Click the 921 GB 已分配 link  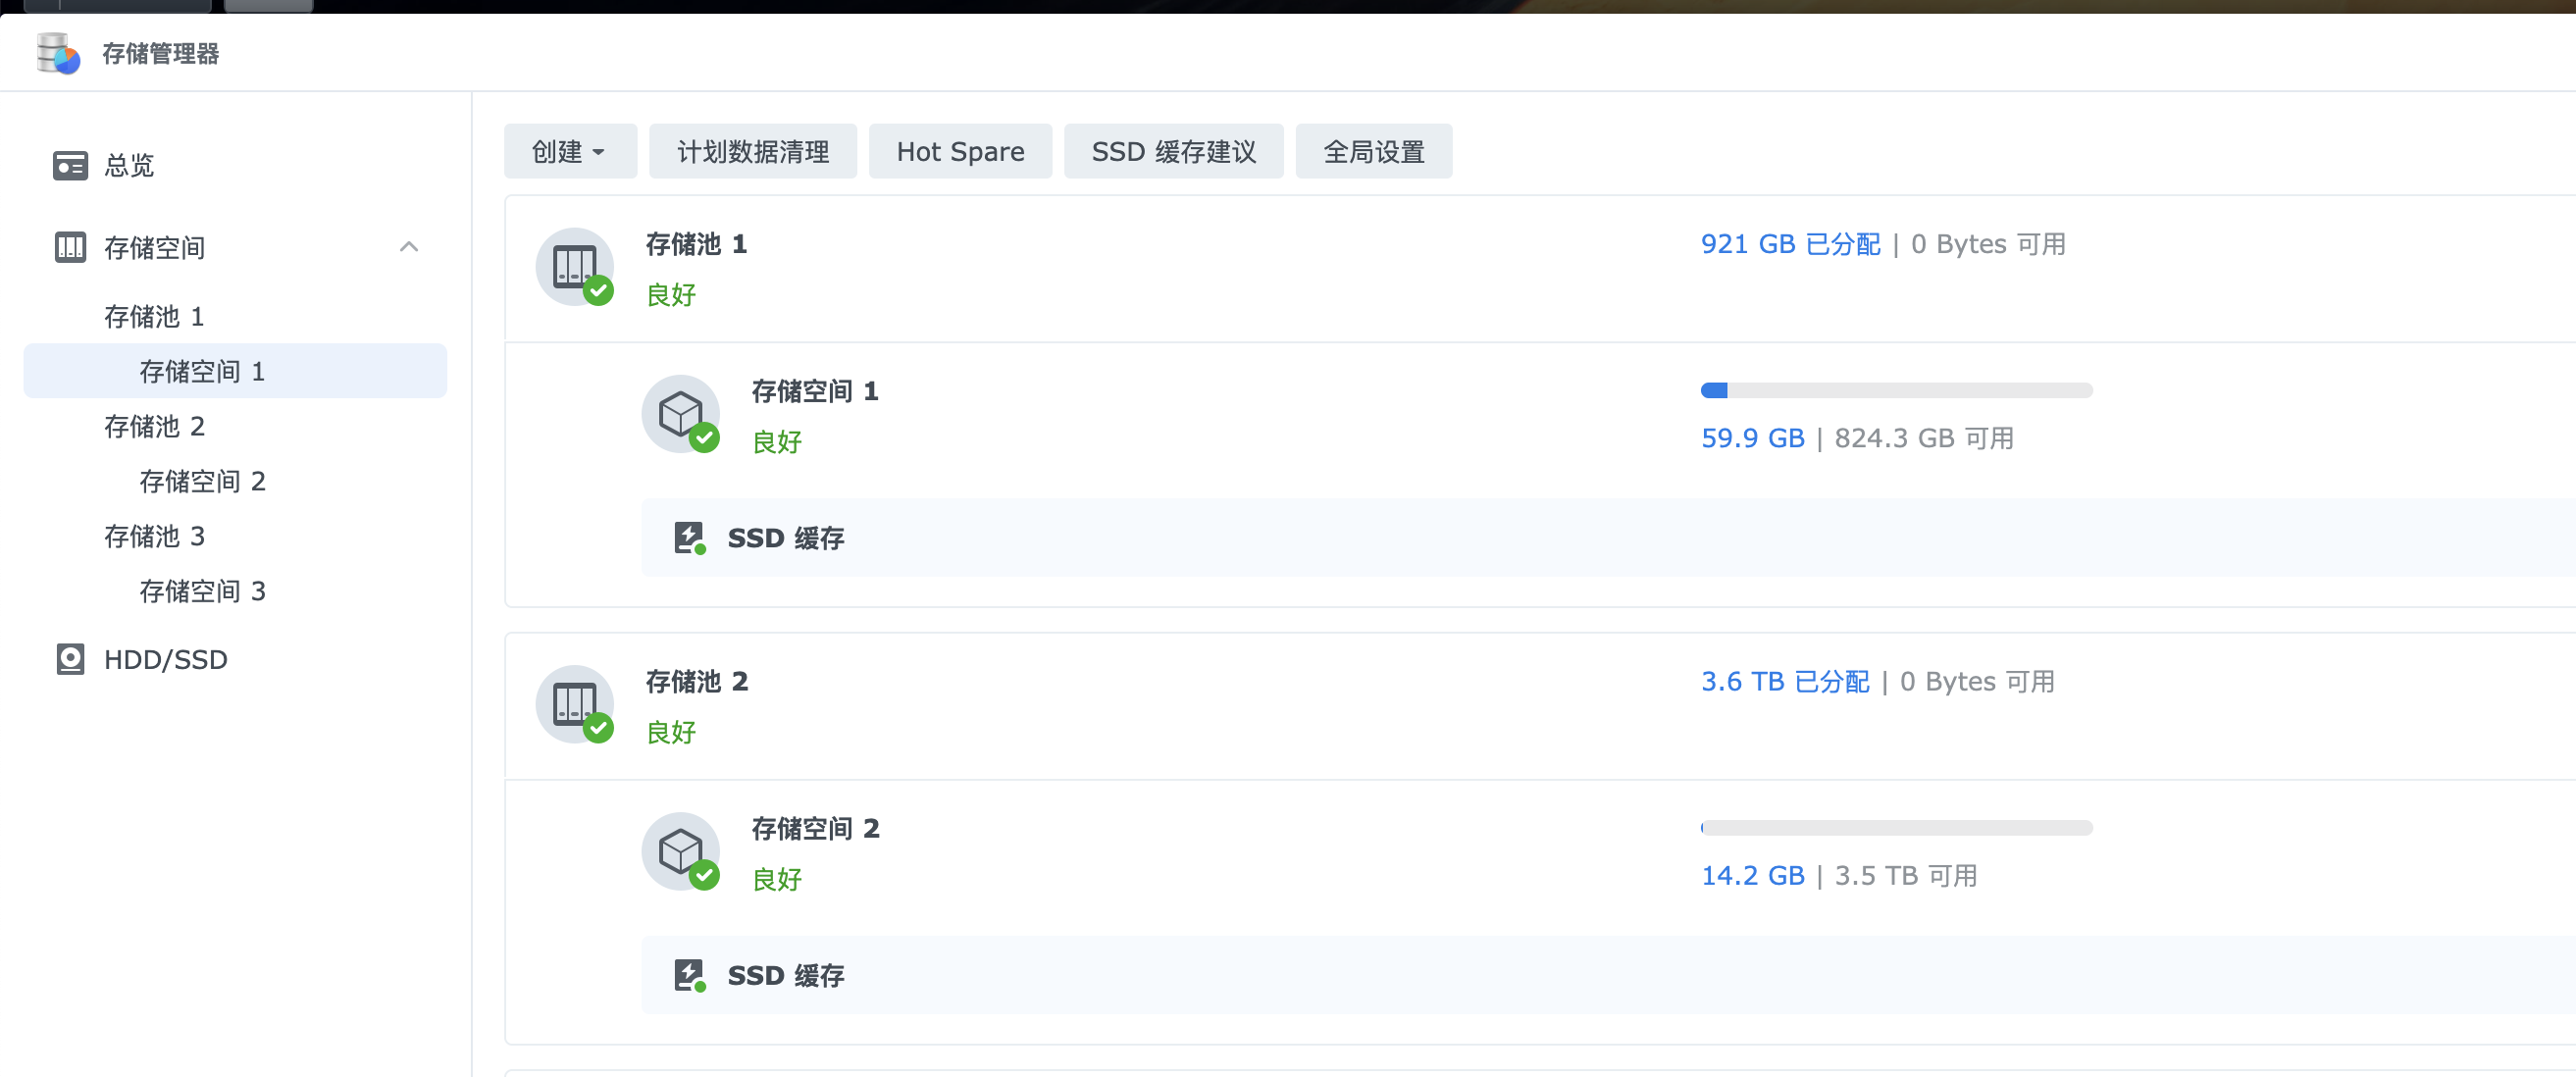1789,244
